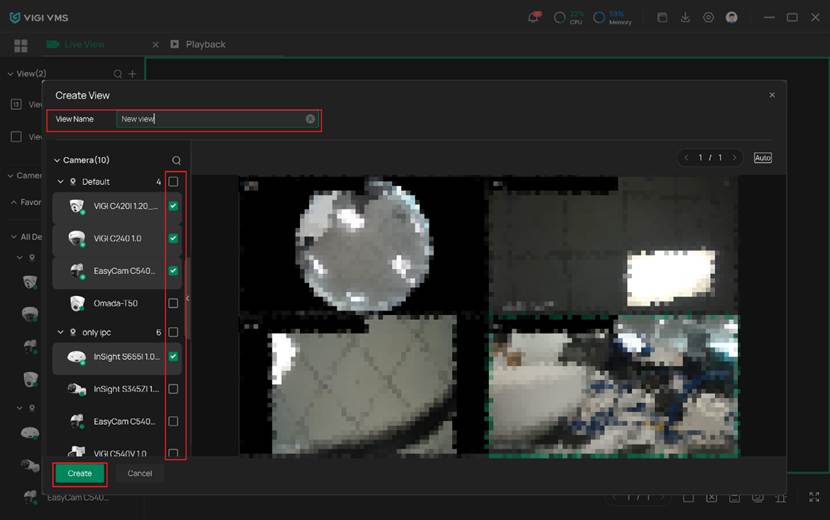Open the settings gear in title bar
Screen dimensions: 830x520
(708, 17)
